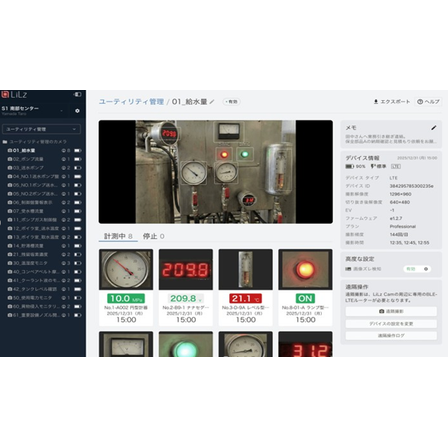The height and width of the screenshot is (448, 448).
Task: Toggle the 画像ズレ検知 有効 switch
Action: [418, 269]
